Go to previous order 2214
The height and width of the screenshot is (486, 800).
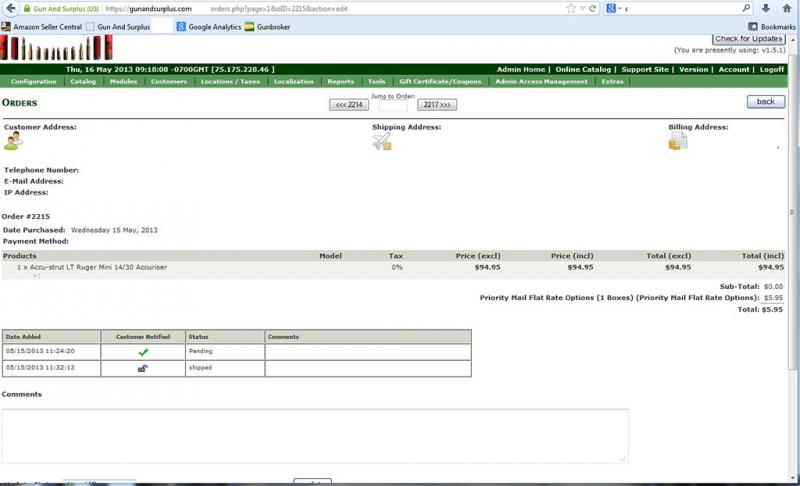pos(349,105)
